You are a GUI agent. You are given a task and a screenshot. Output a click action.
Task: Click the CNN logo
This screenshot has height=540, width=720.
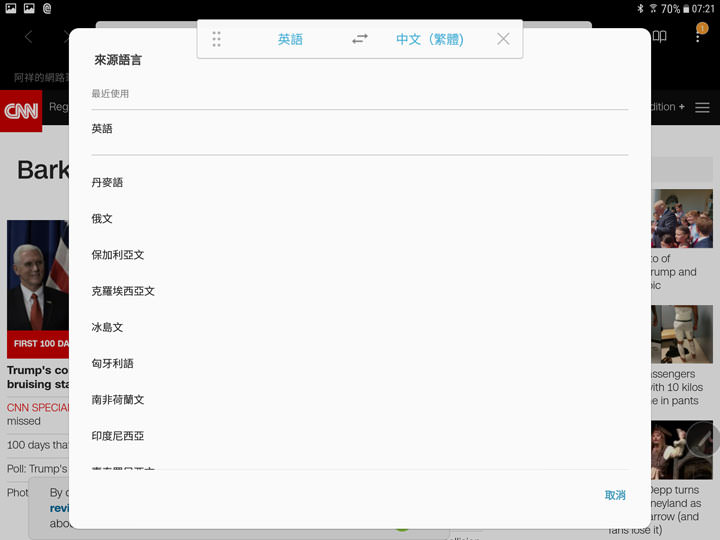coord(21,111)
